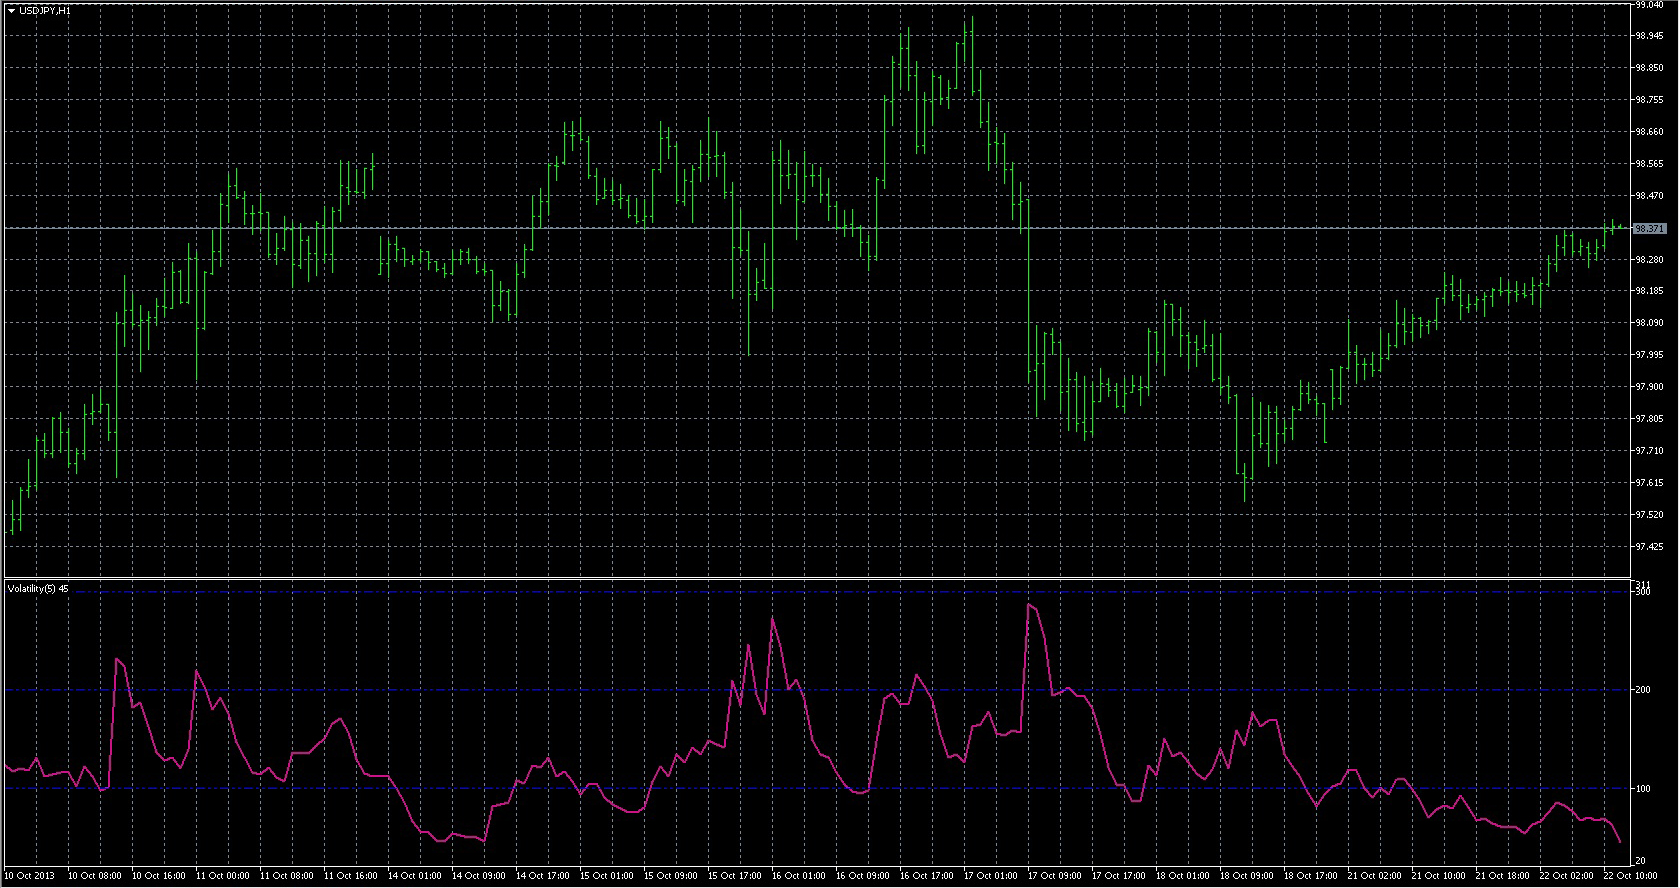This screenshot has height=888, width=1680.
Task: Click the 14 Oct 09:00 time label
Action: click(x=479, y=876)
